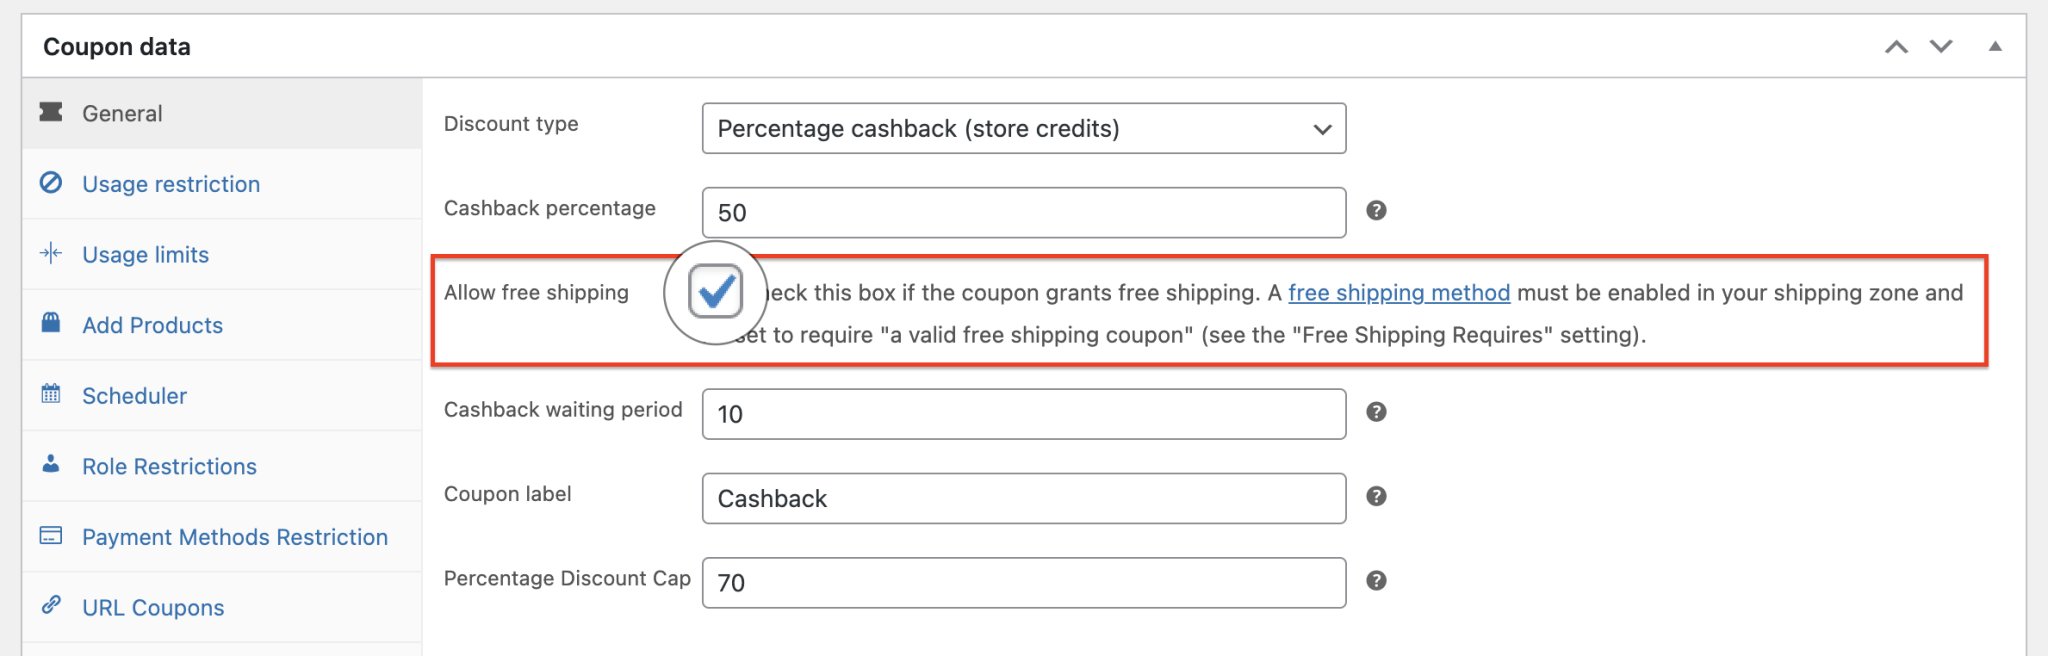The height and width of the screenshot is (656, 2048).
Task: Open the Discount type dropdown
Action: pyautogui.click(x=1023, y=129)
